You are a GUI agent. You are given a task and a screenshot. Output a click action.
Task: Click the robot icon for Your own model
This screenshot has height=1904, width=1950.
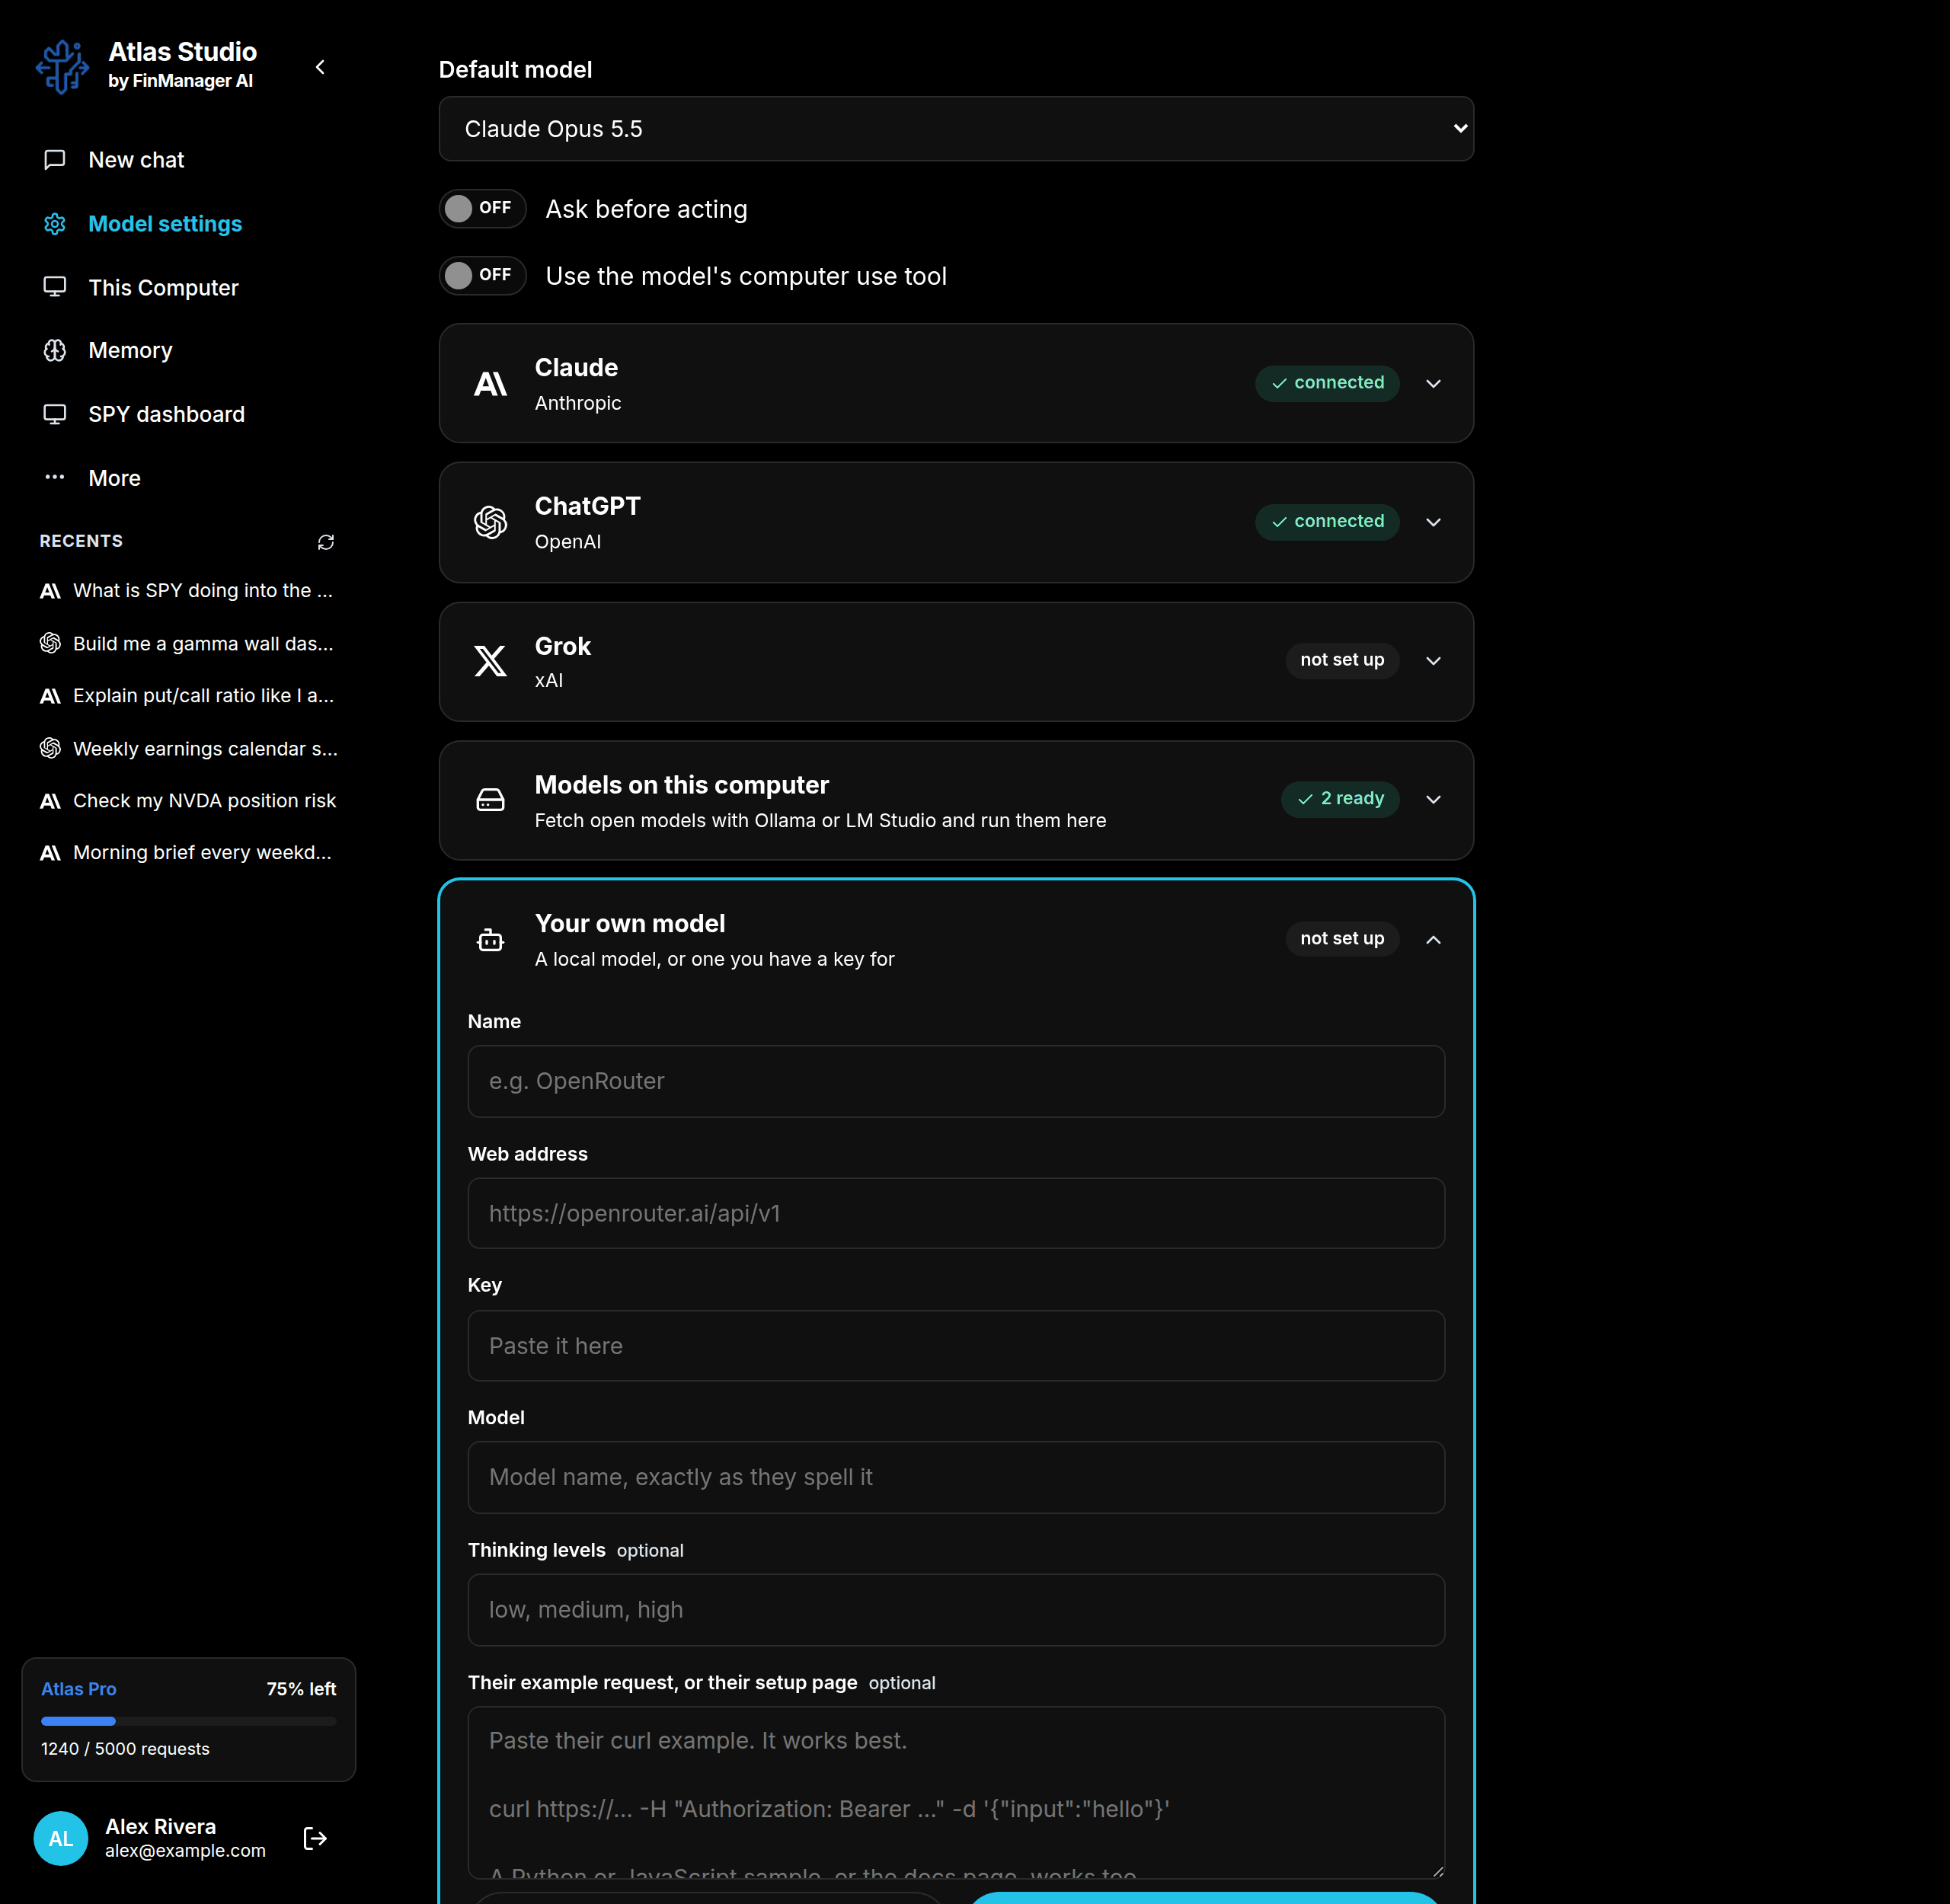point(490,939)
